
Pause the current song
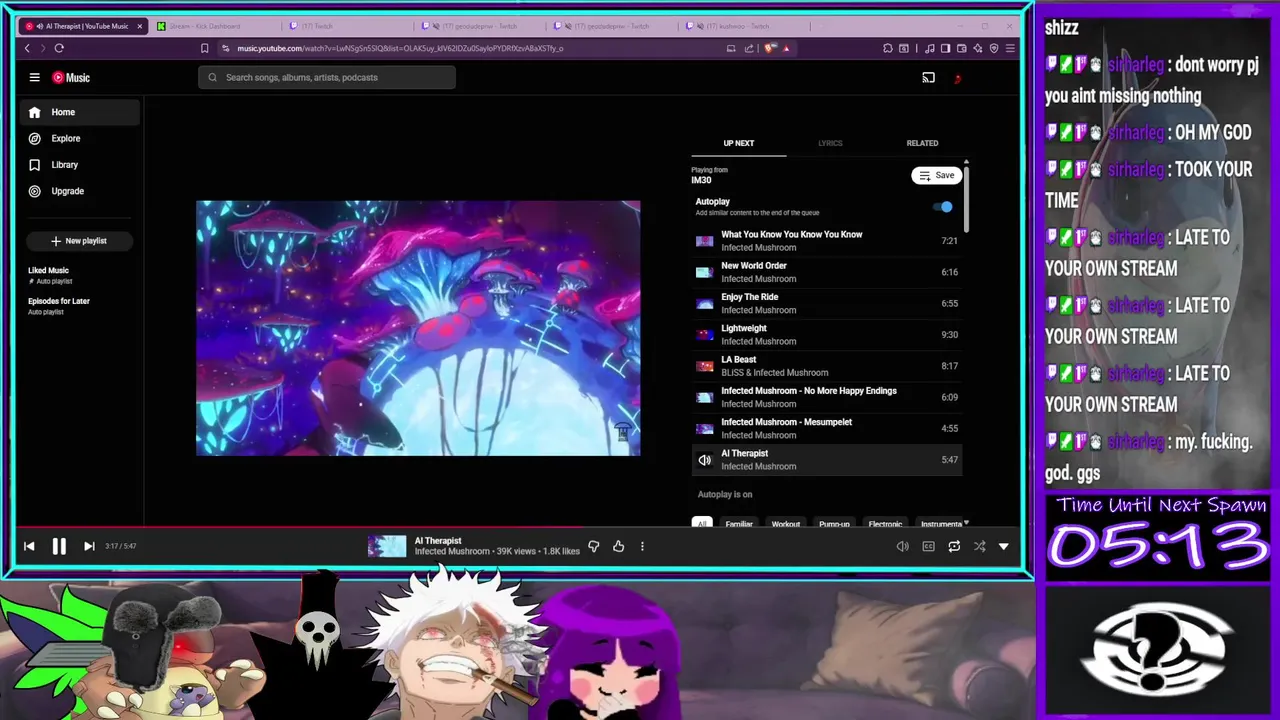pos(59,546)
